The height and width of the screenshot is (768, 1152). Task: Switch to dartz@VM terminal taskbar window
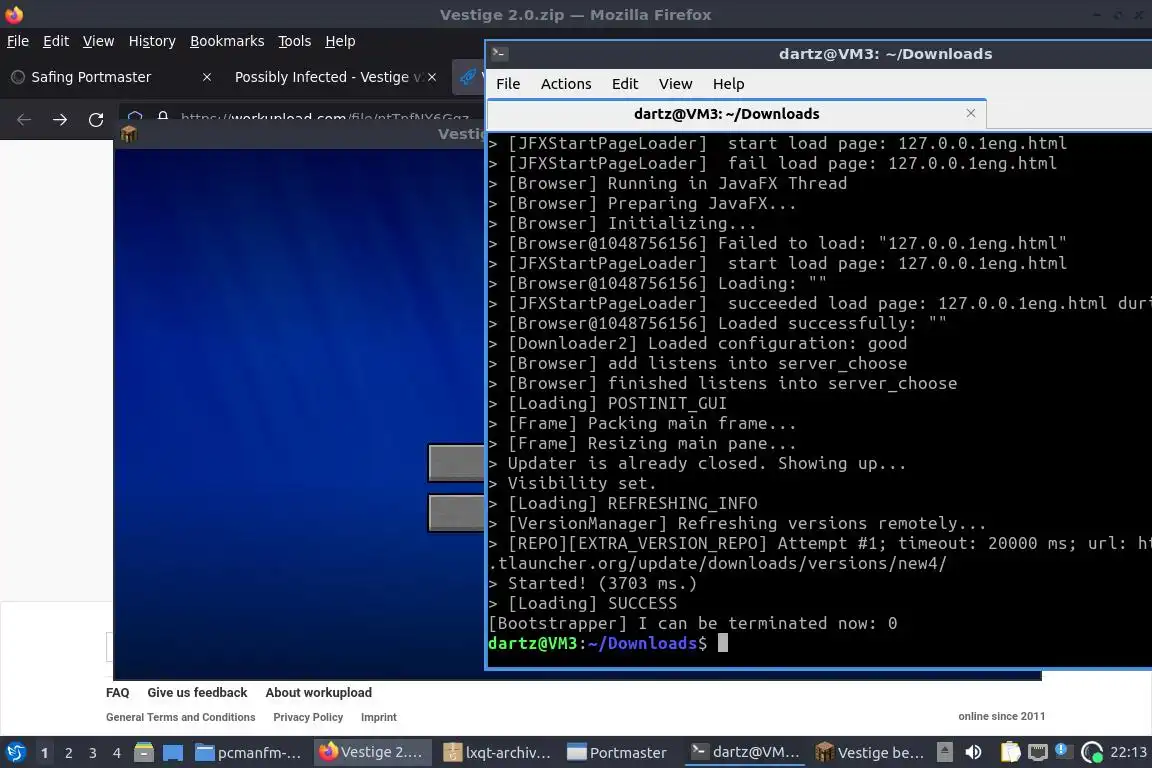point(745,752)
